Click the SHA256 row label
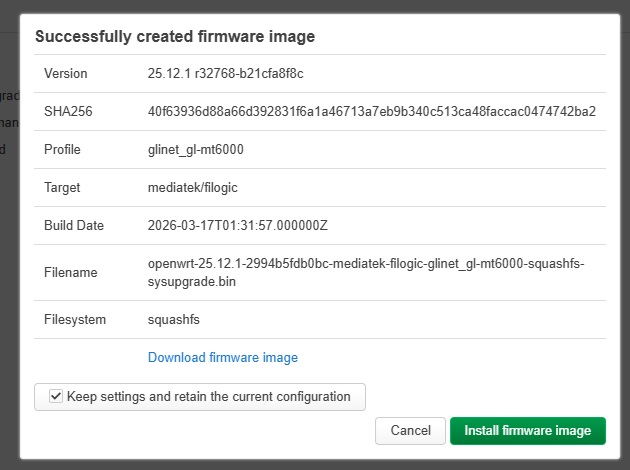This screenshot has height=470, width=630. 68,111
